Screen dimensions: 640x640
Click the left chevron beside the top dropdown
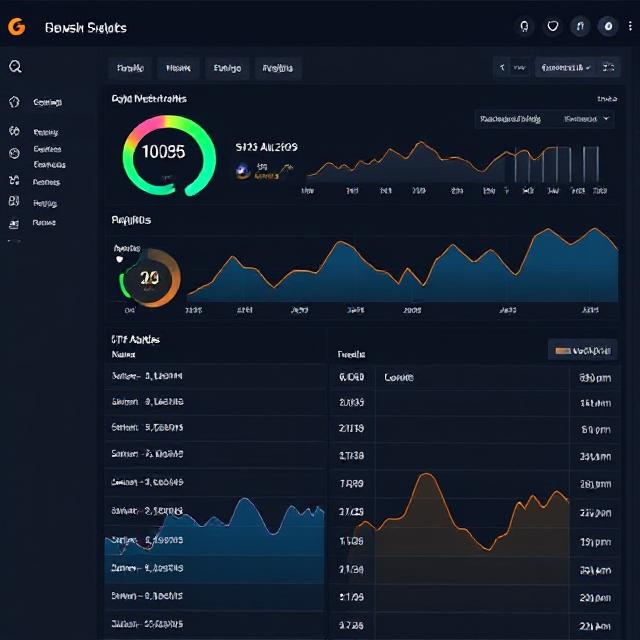501,68
